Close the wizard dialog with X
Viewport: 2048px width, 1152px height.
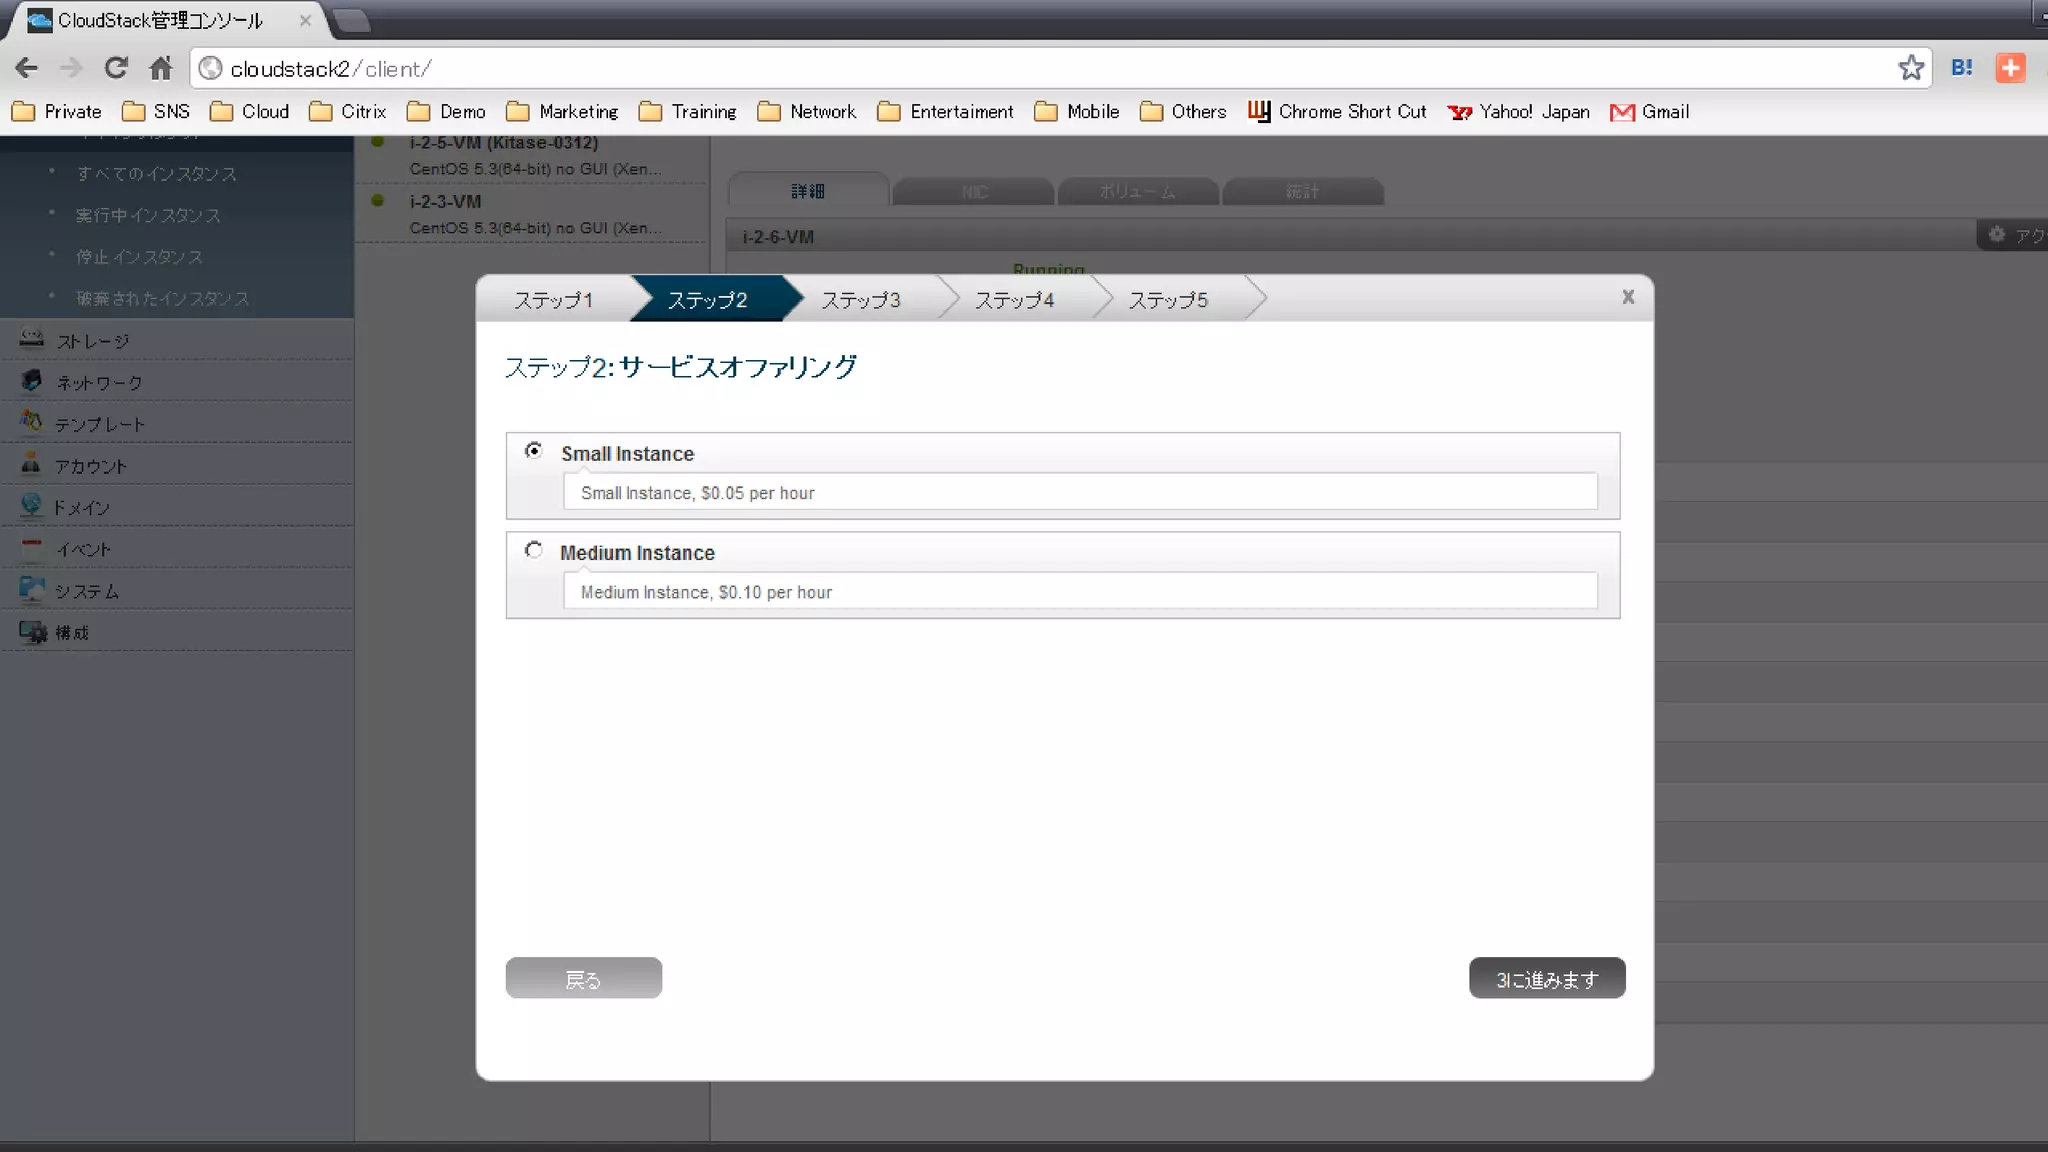(1628, 297)
